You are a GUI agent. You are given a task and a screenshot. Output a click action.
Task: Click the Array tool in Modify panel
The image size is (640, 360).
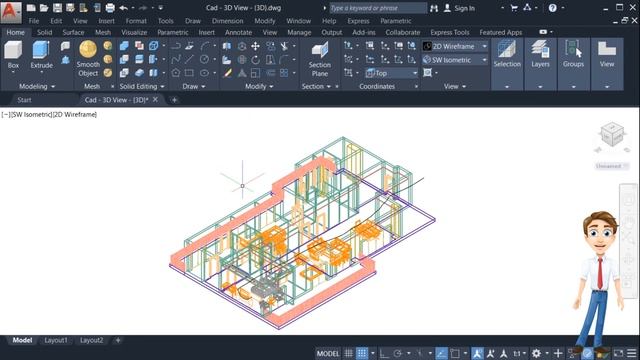pos(284,73)
